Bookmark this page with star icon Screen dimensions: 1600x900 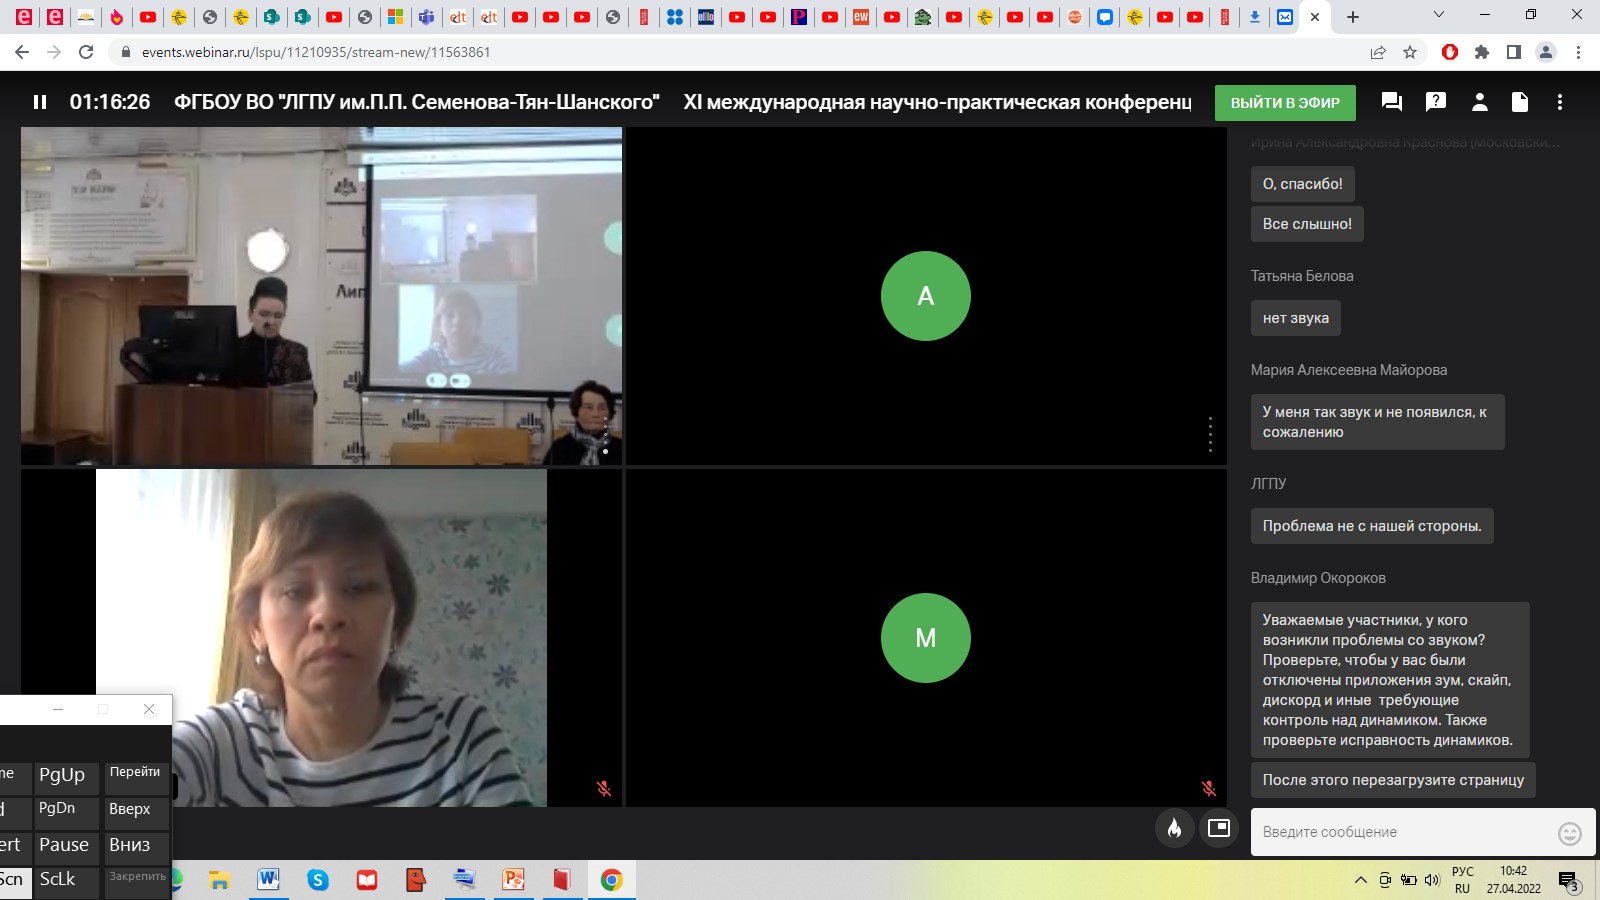(1410, 52)
